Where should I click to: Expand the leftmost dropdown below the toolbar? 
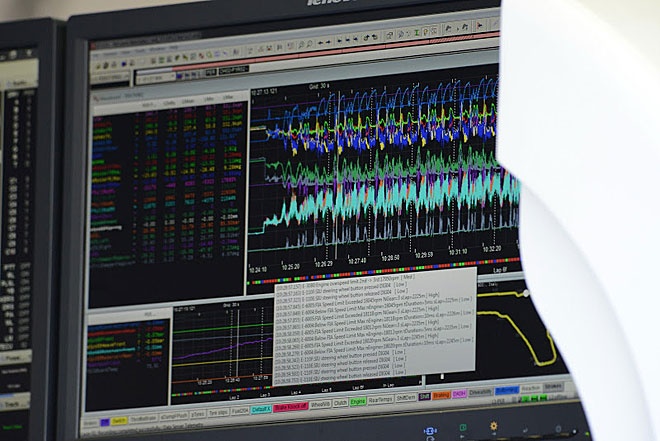coord(111,77)
